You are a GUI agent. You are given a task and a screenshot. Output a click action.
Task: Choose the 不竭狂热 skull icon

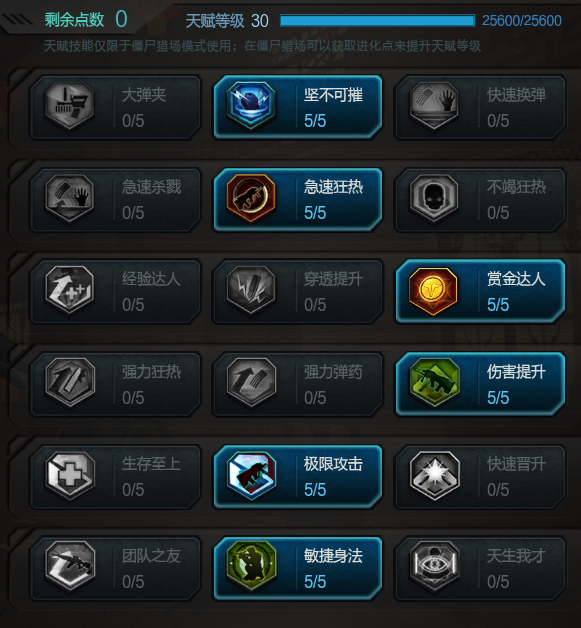tap(434, 198)
